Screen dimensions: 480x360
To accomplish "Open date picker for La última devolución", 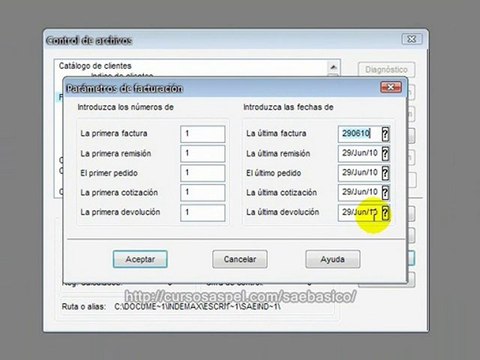I will [x=385, y=212].
